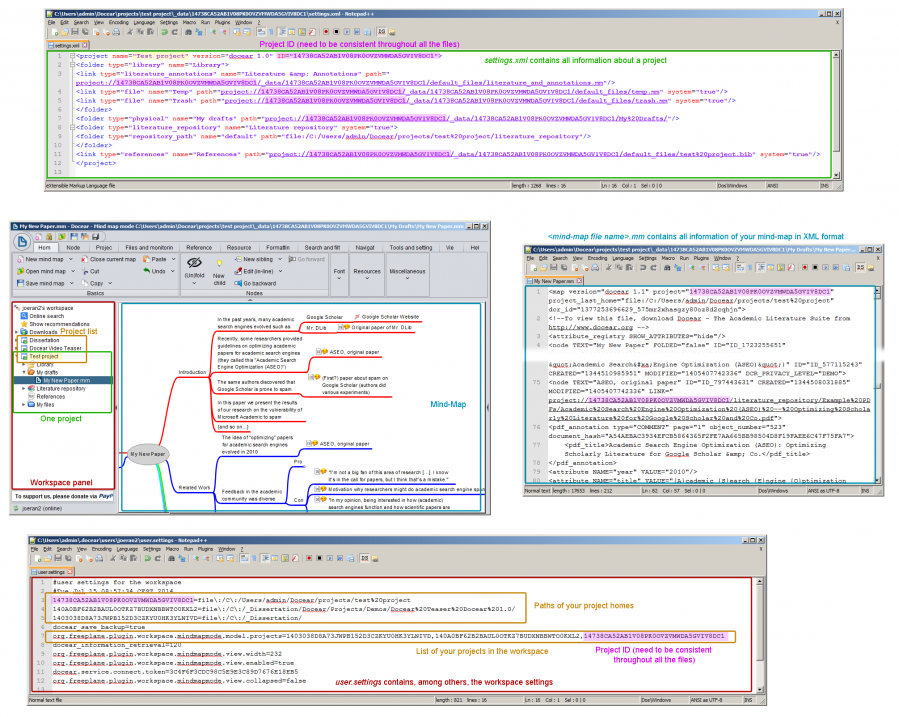Start macro recording in settings.xml Notepad++ window

(x=326, y=32)
